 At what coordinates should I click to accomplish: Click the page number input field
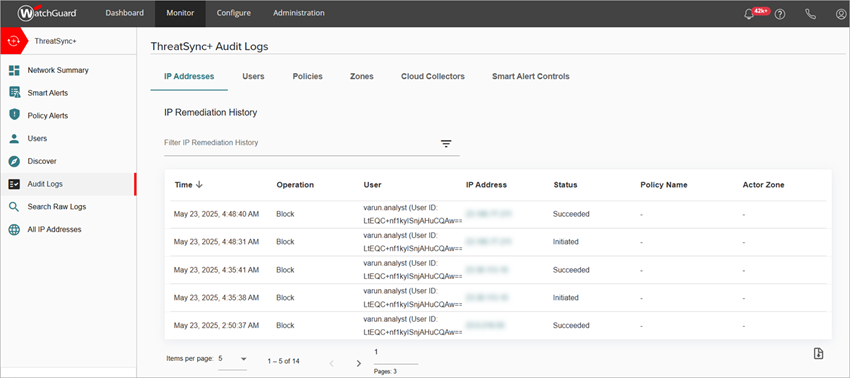396,354
